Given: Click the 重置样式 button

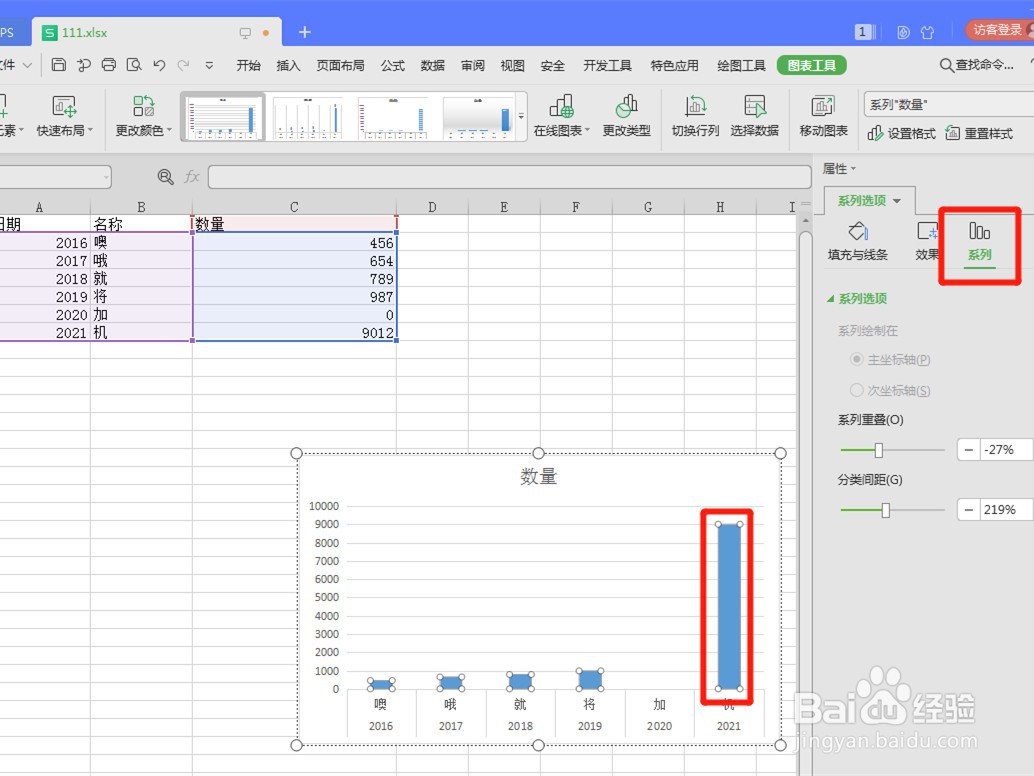Looking at the screenshot, I should pyautogui.click(x=979, y=133).
